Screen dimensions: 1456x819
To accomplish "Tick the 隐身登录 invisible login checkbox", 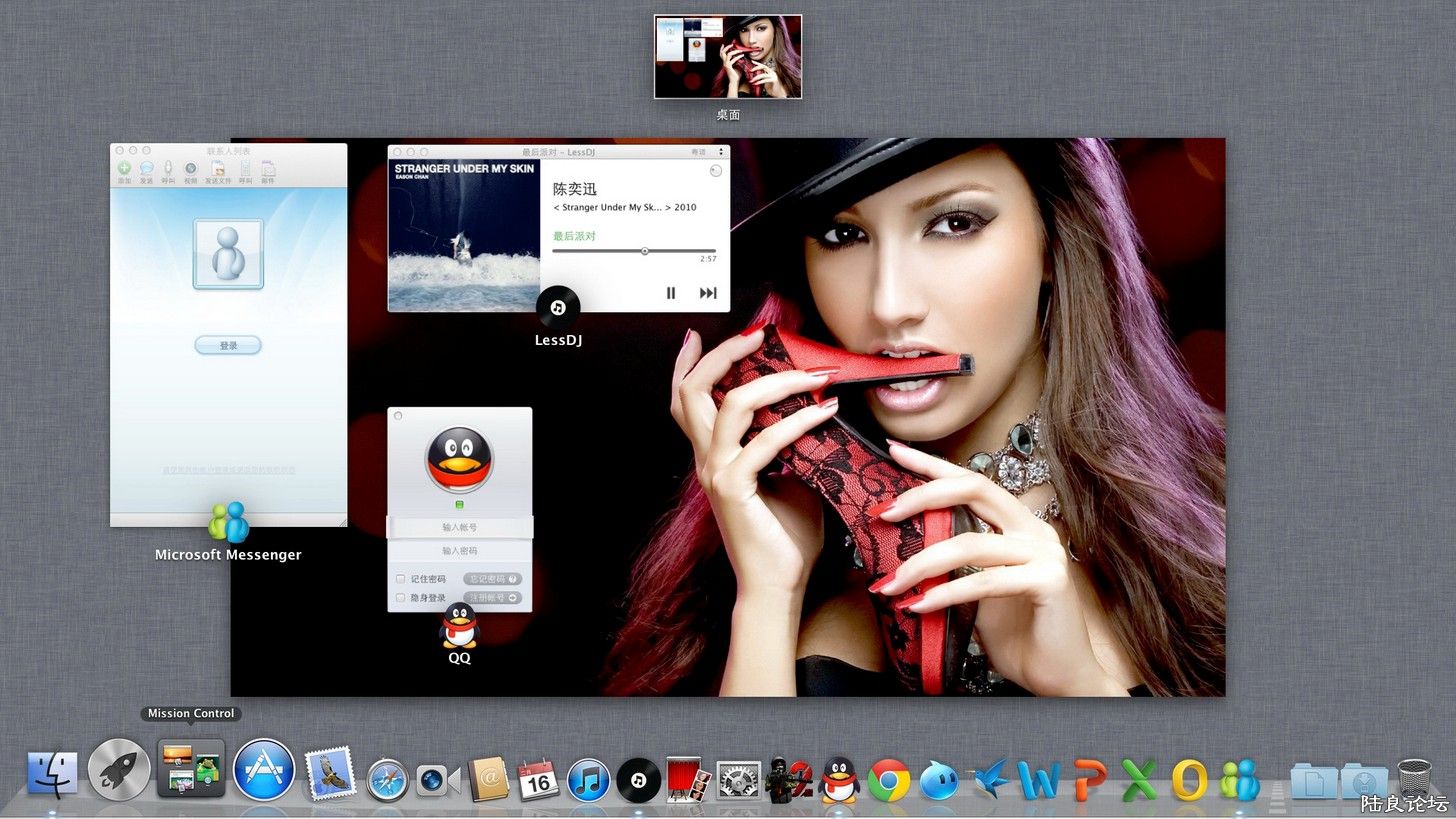I will pyautogui.click(x=401, y=598).
